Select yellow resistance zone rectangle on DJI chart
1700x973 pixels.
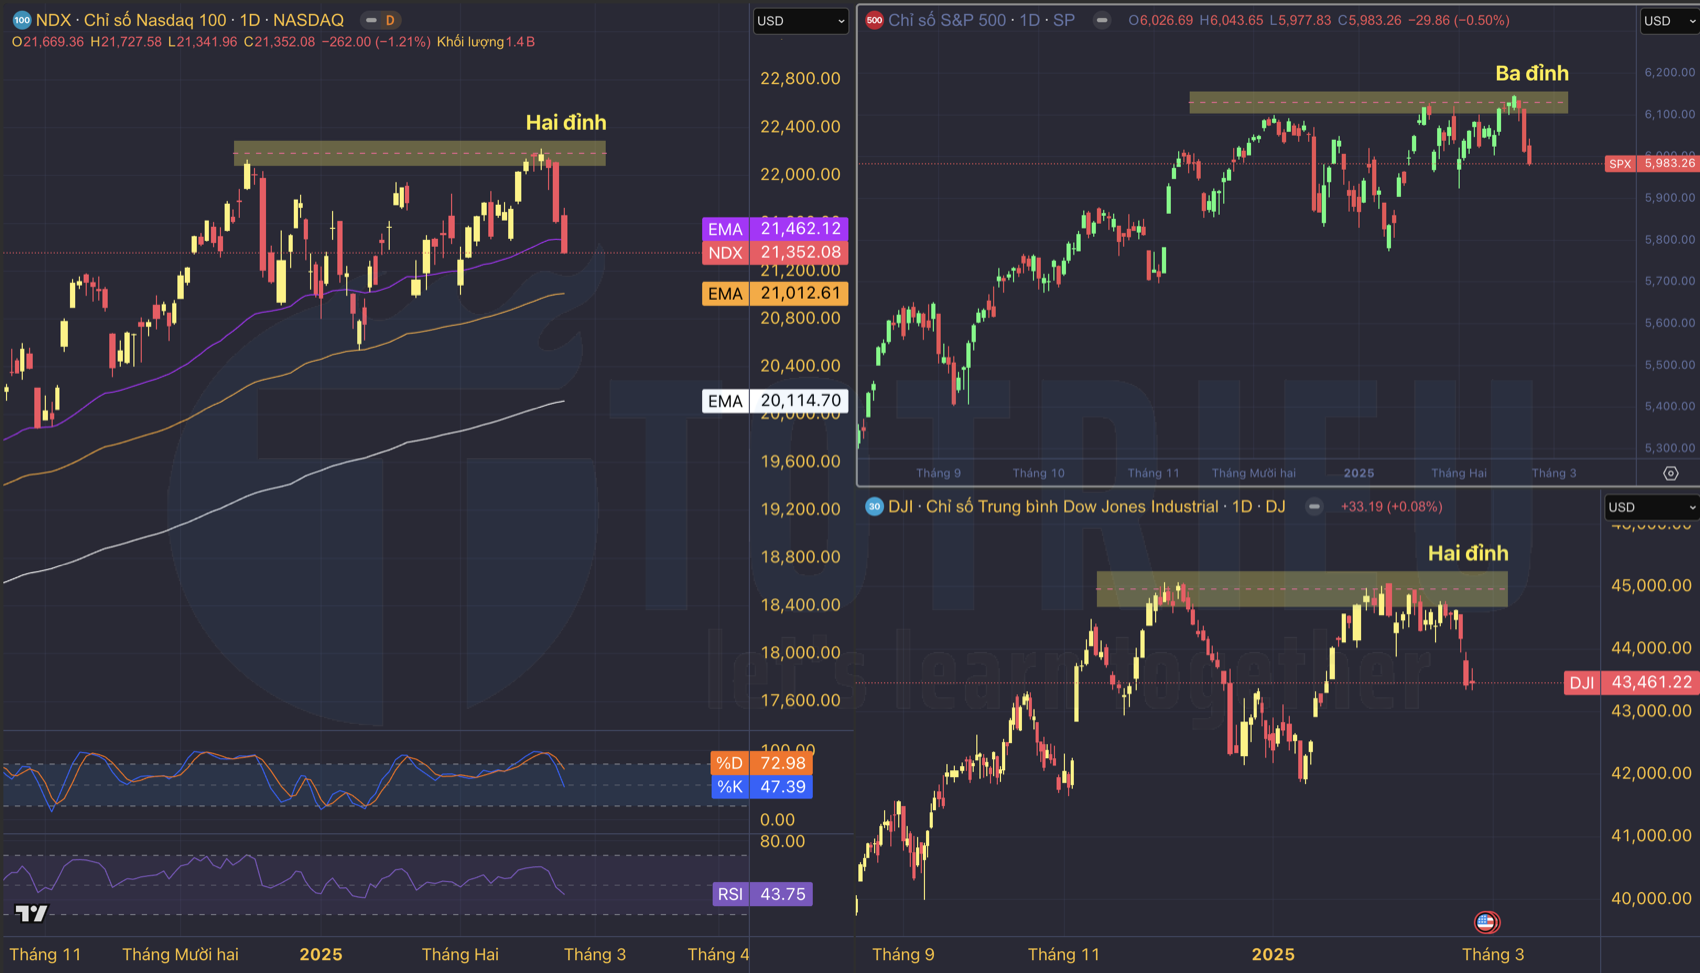point(1302,589)
